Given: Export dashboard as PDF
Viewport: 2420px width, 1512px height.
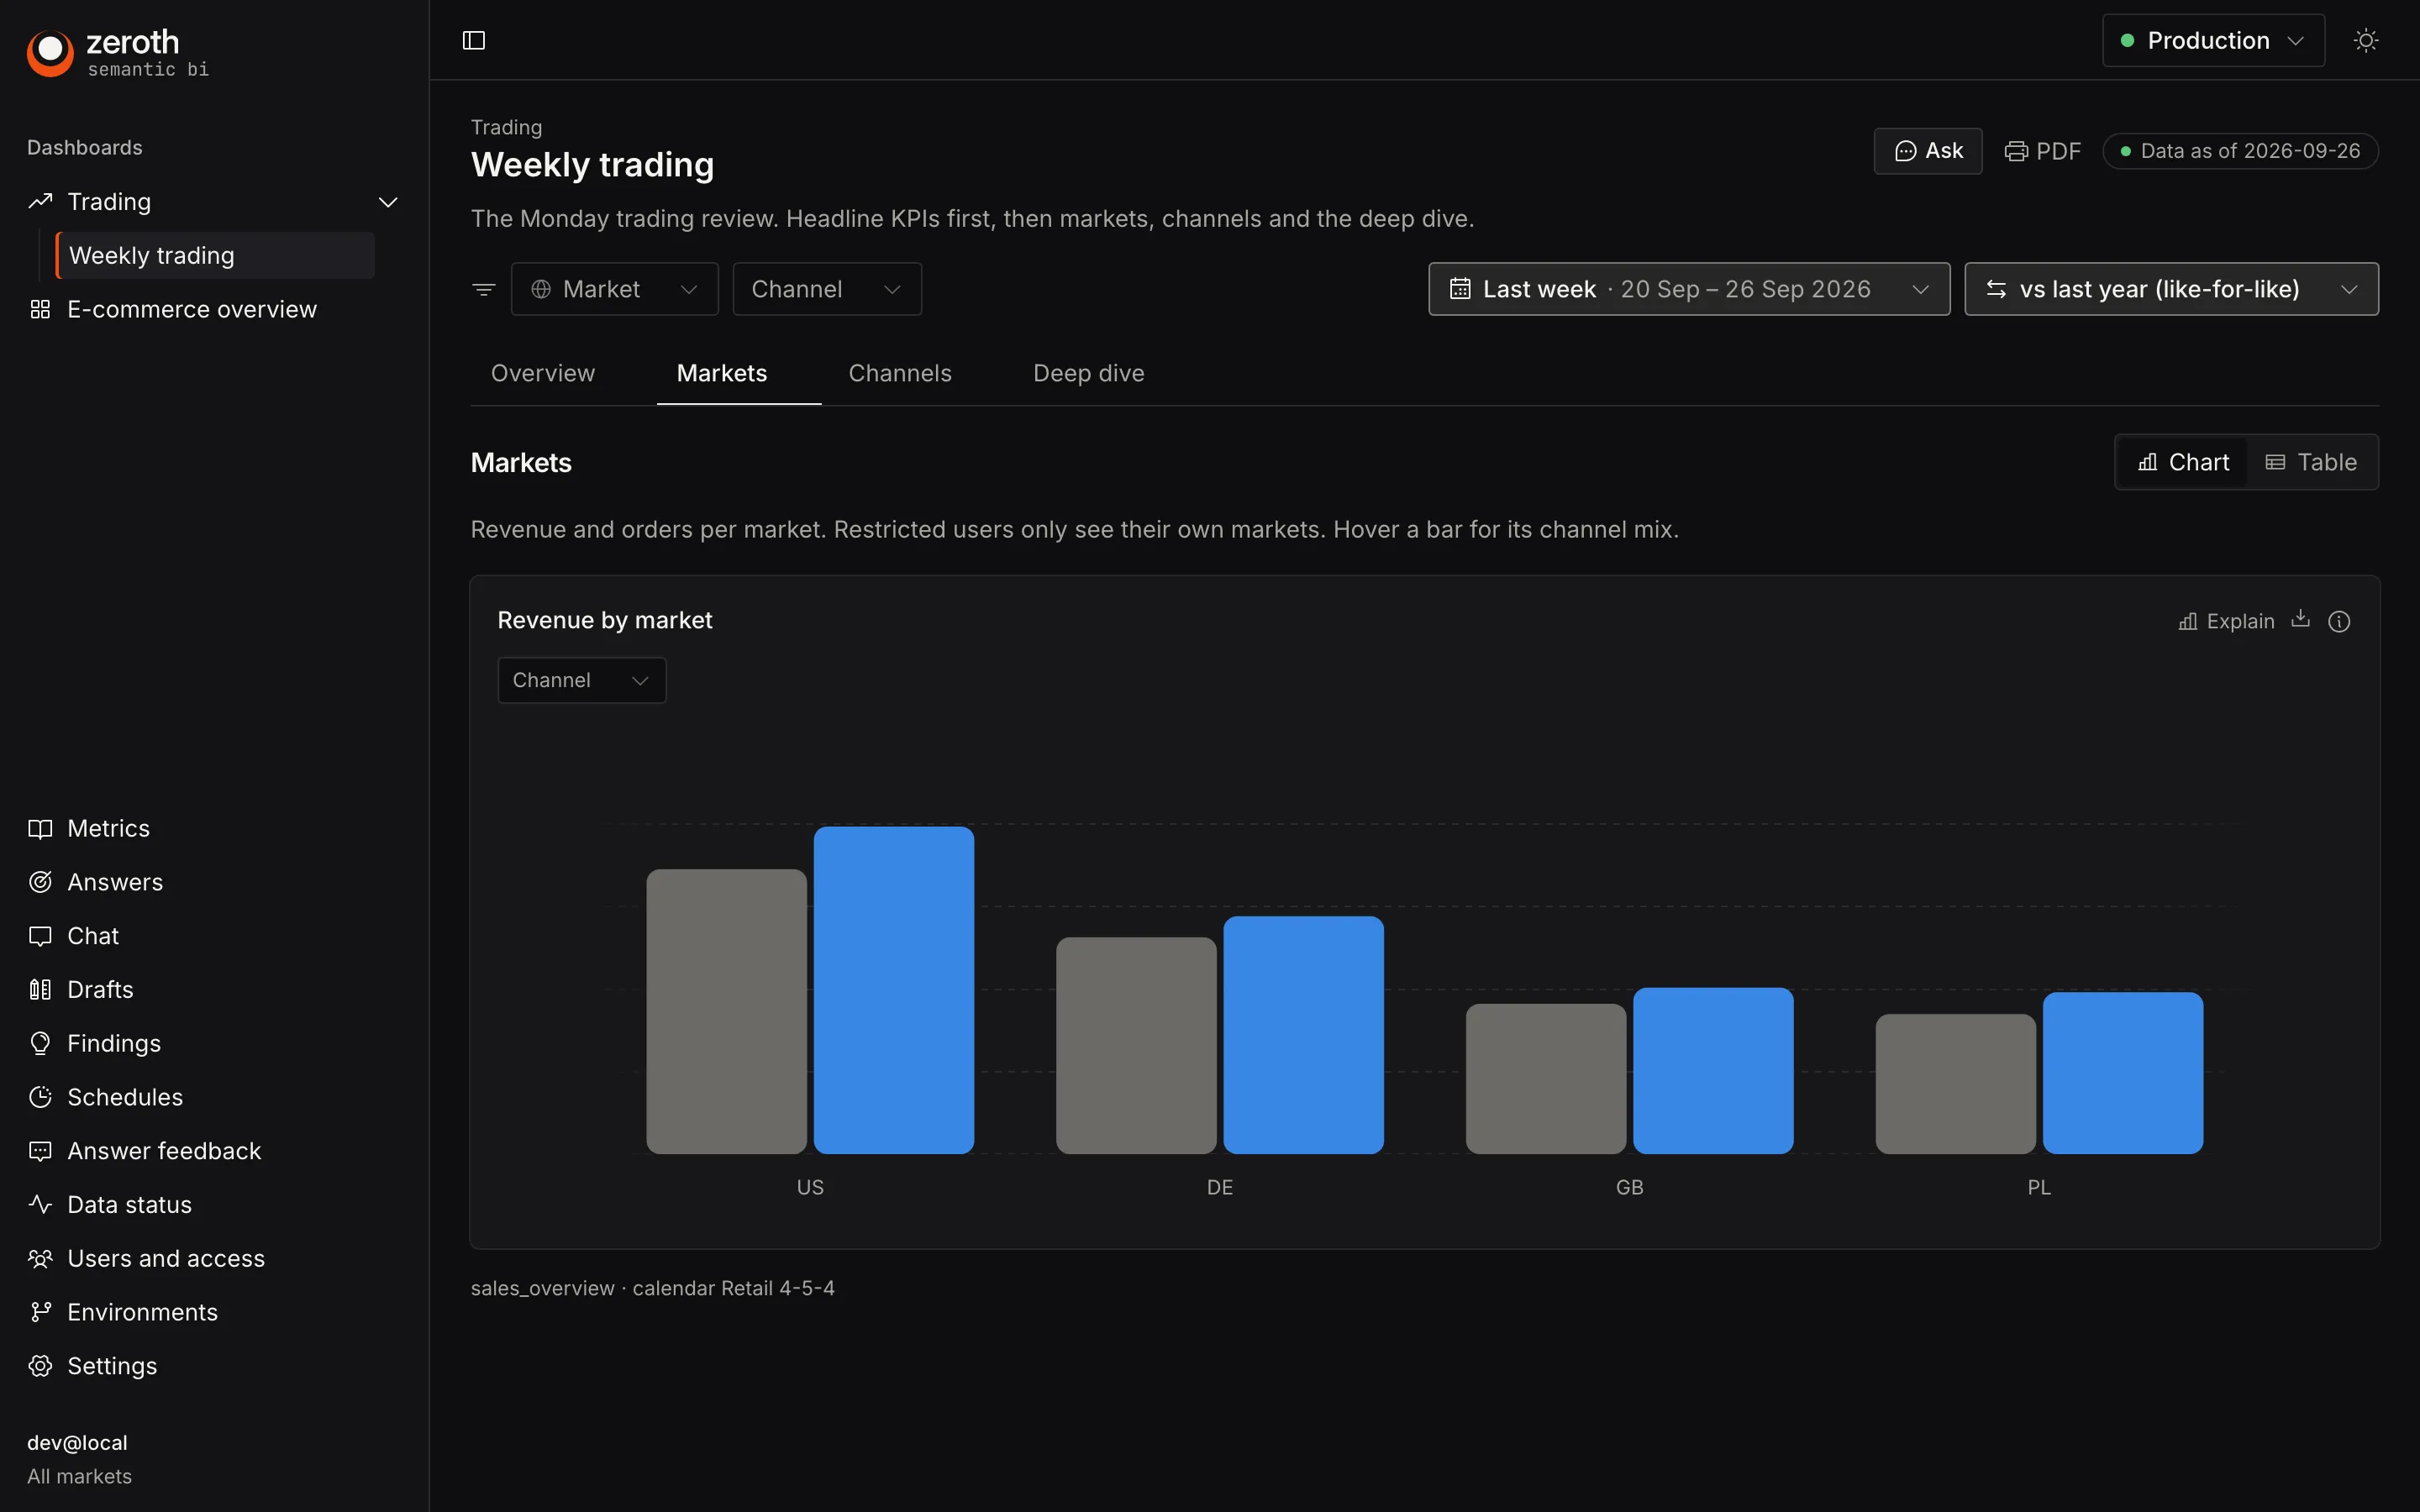Looking at the screenshot, I should (x=2042, y=151).
